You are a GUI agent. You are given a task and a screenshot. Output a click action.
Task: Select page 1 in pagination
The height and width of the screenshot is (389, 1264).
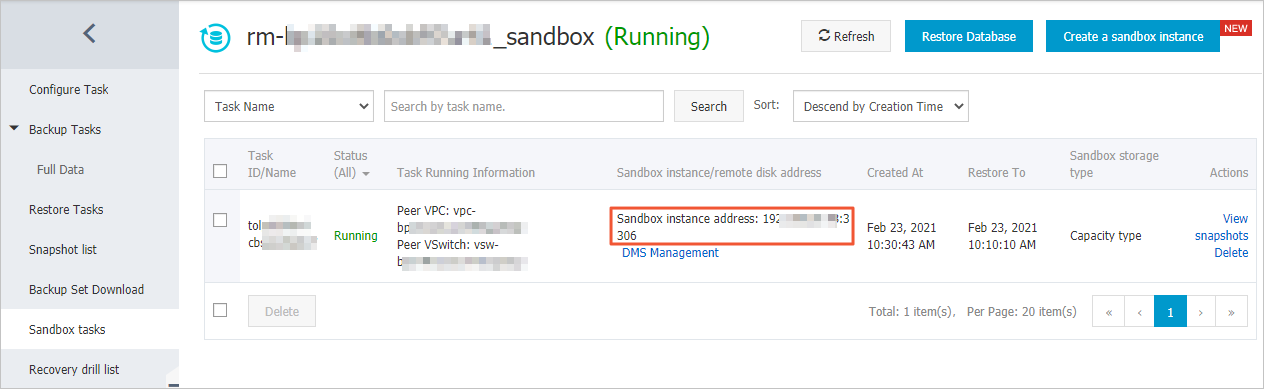coord(1170,312)
